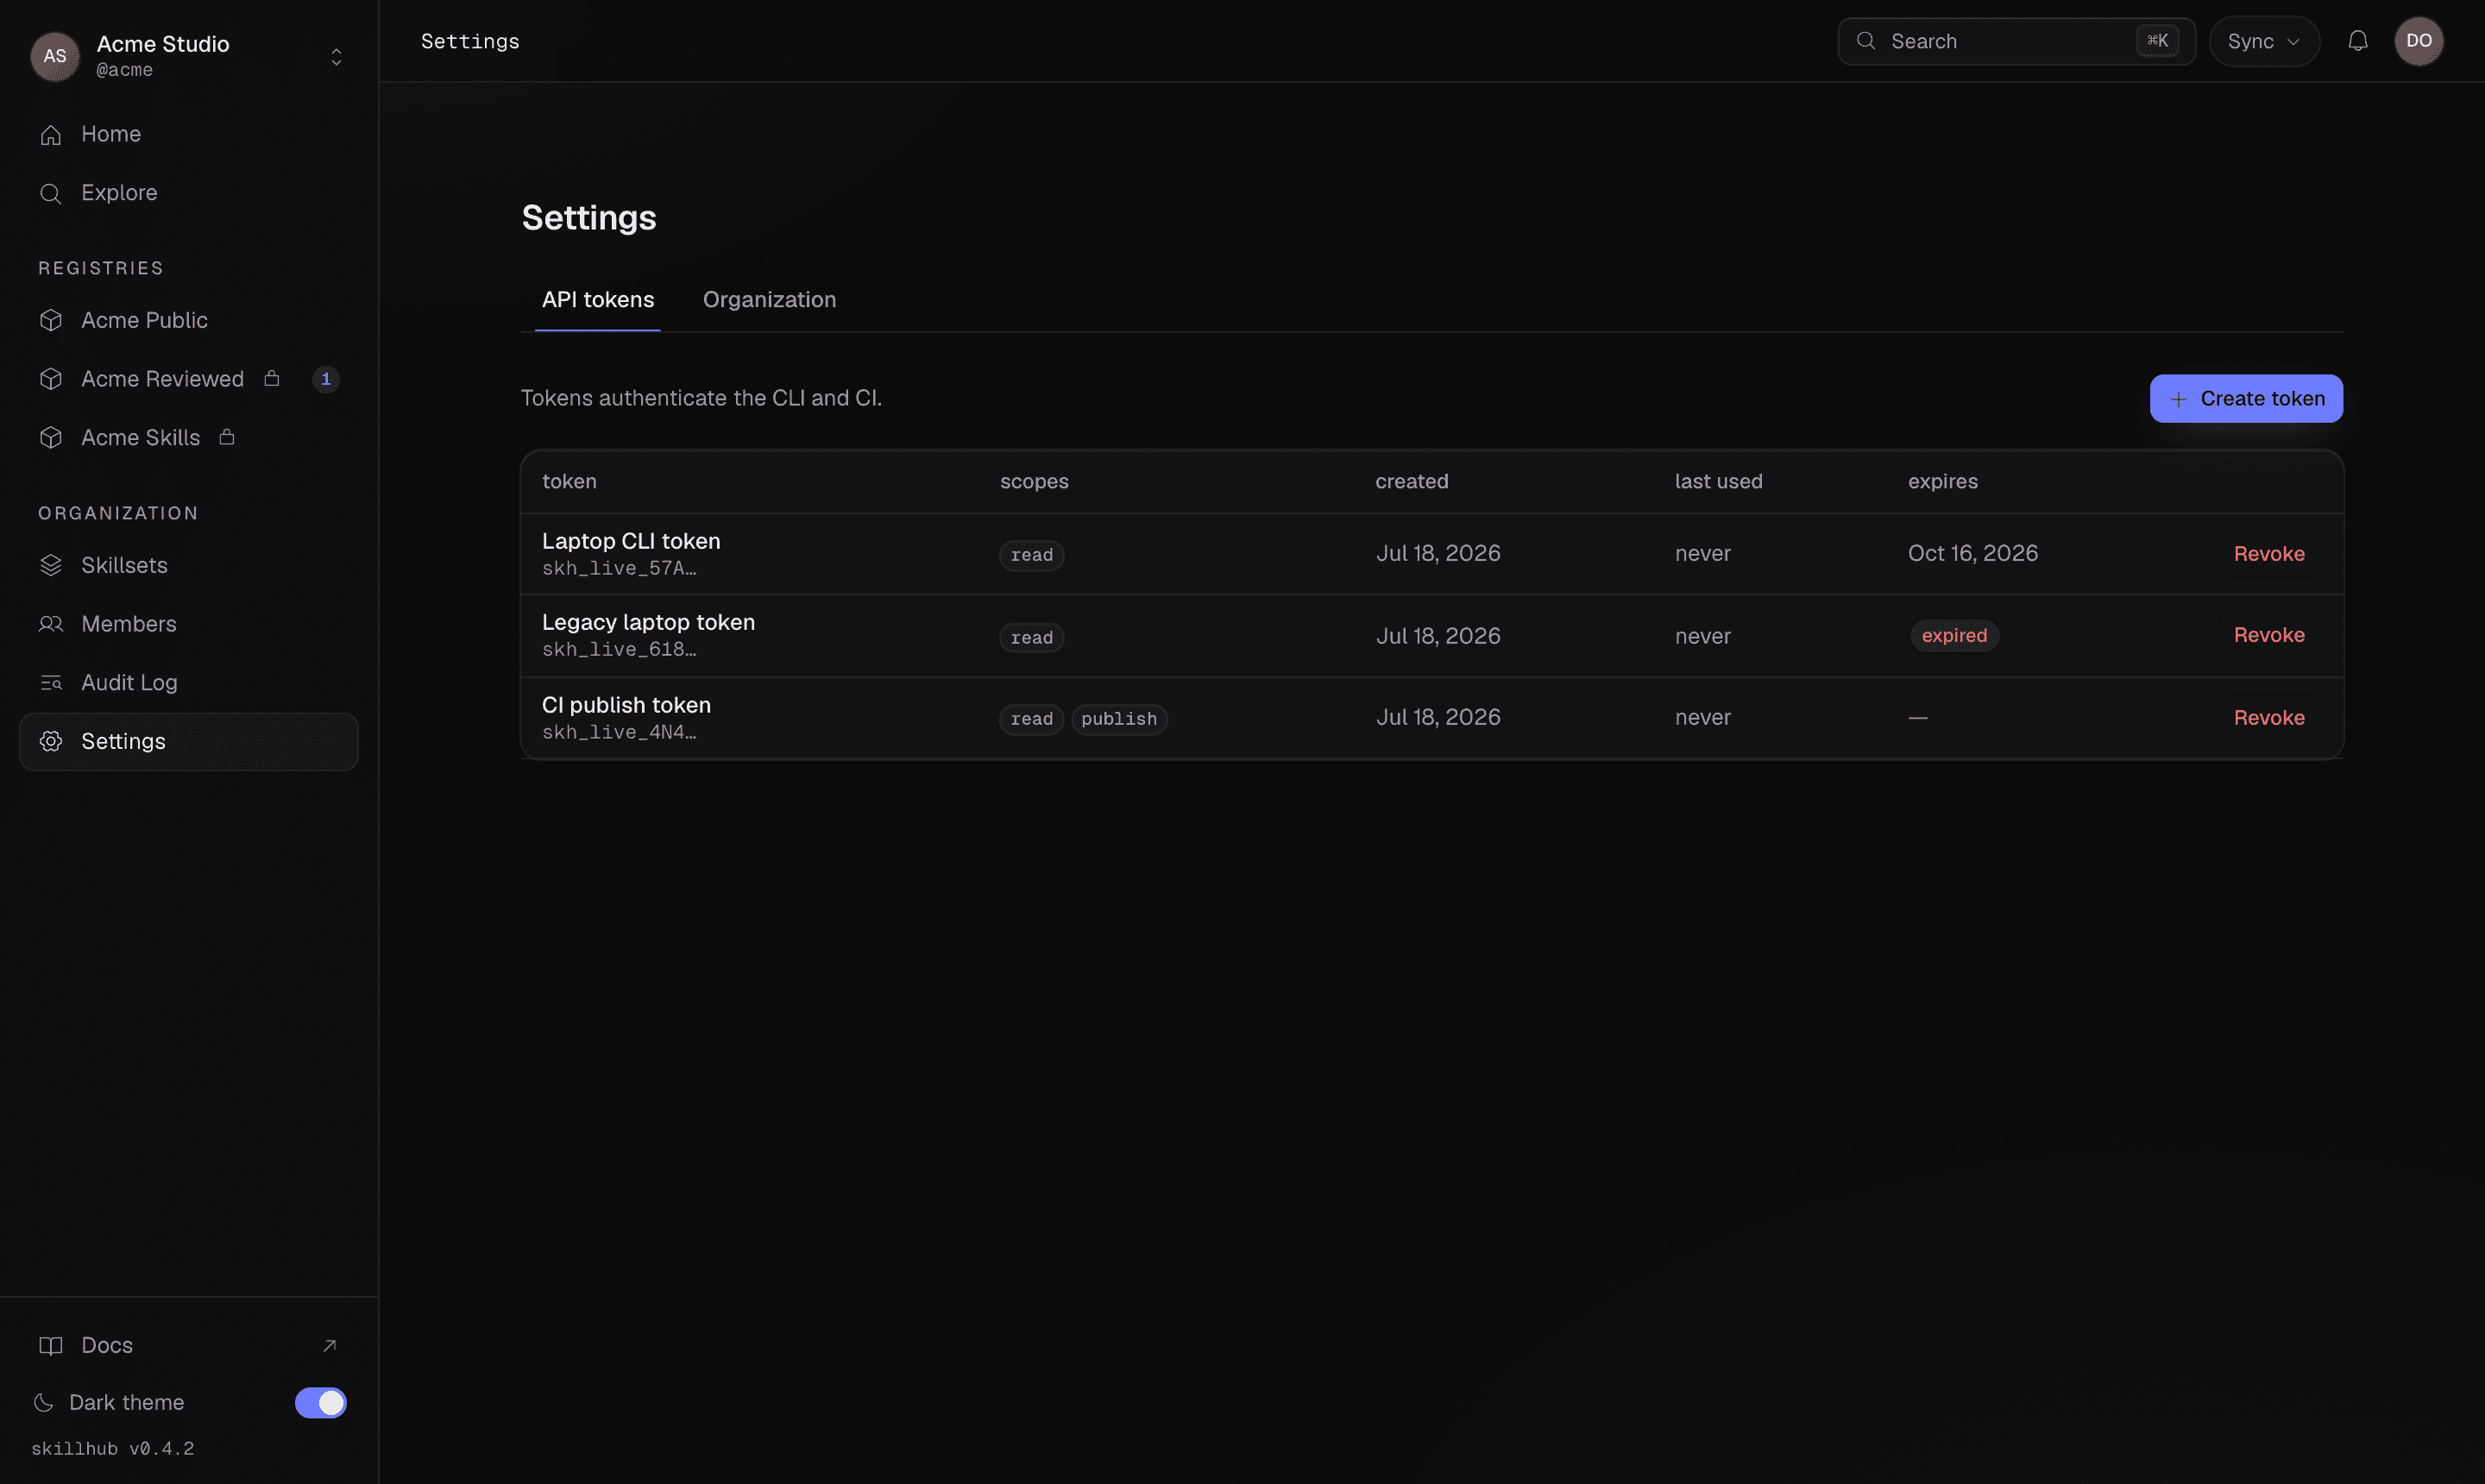Click the read scope chip on Legacy laptop token
Image resolution: width=2485 pixels, height=1484 pixels.
tap(1031, 638)
